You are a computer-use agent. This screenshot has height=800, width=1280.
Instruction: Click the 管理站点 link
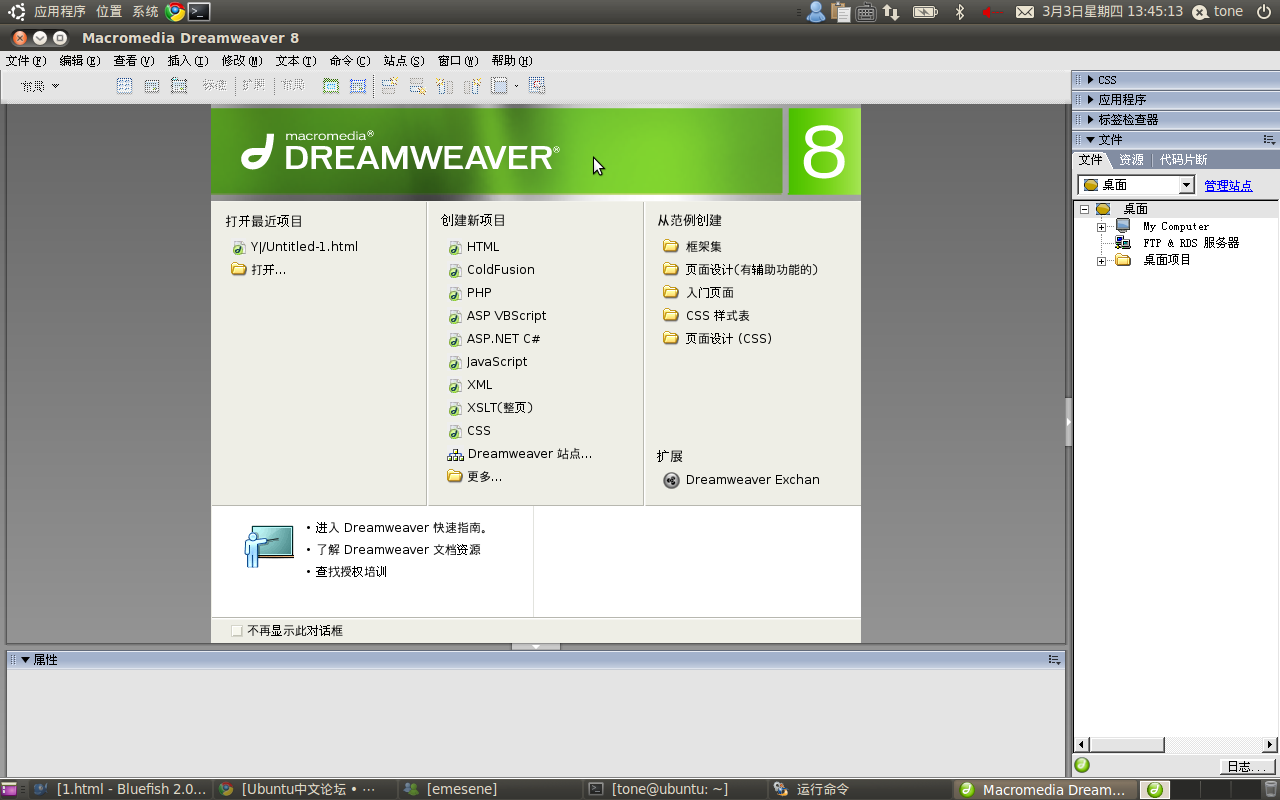(1228, 185)
